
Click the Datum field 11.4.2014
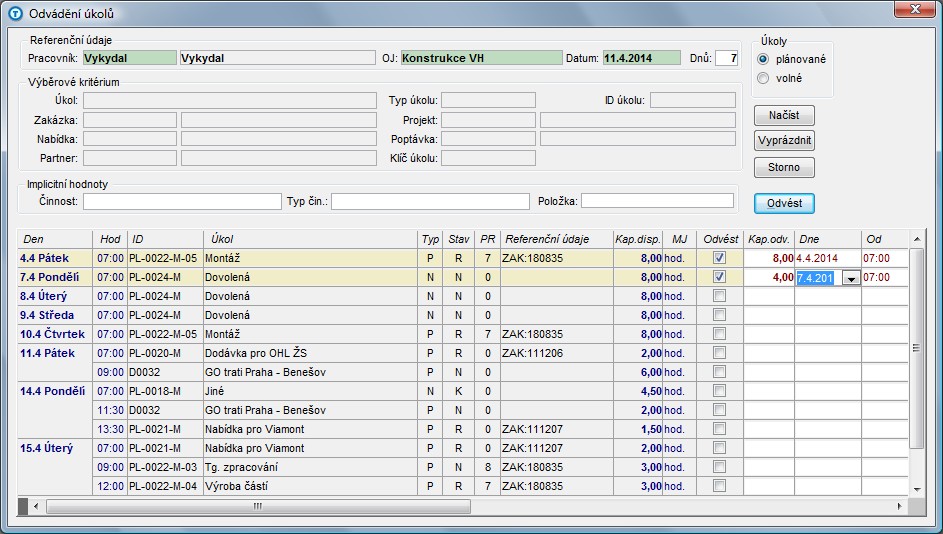click(x=642, y=58)
